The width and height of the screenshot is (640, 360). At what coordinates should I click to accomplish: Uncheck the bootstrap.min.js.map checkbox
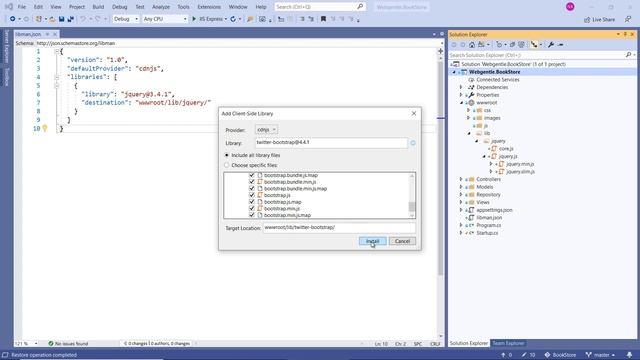coord(252,215)
